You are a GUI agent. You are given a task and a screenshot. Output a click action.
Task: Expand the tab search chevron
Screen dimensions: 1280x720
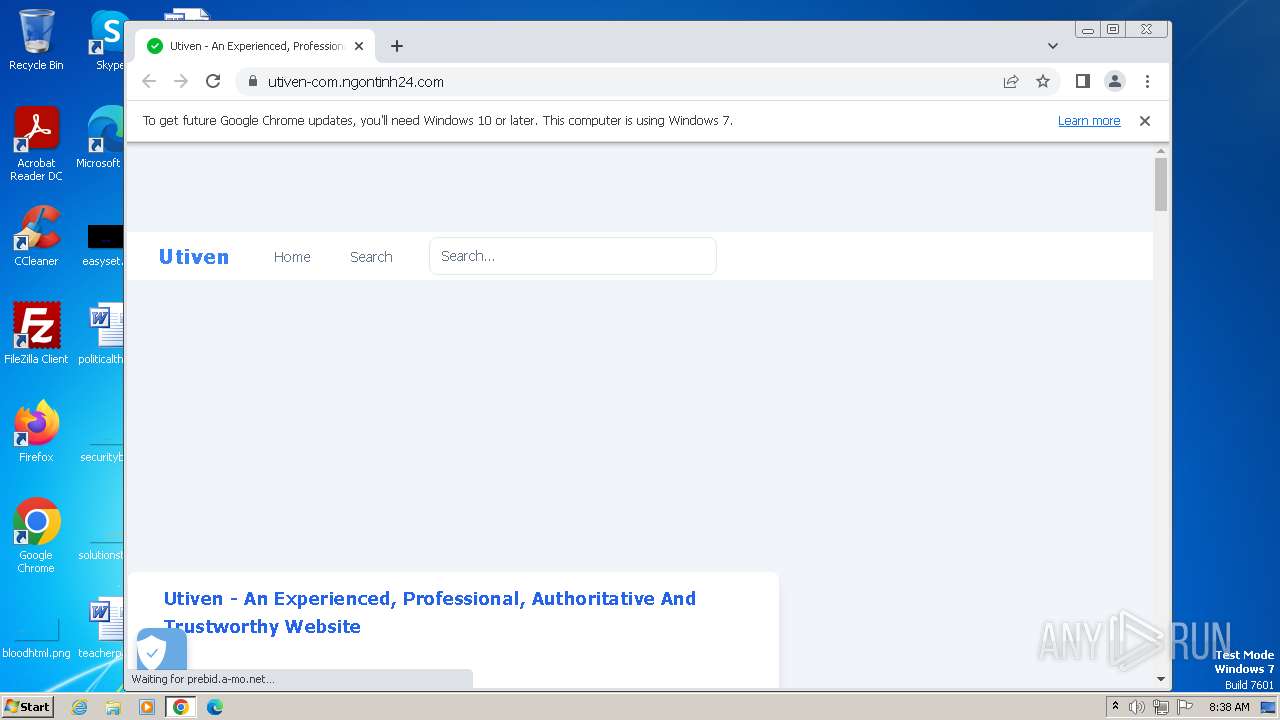click(x=1053, y=46)
